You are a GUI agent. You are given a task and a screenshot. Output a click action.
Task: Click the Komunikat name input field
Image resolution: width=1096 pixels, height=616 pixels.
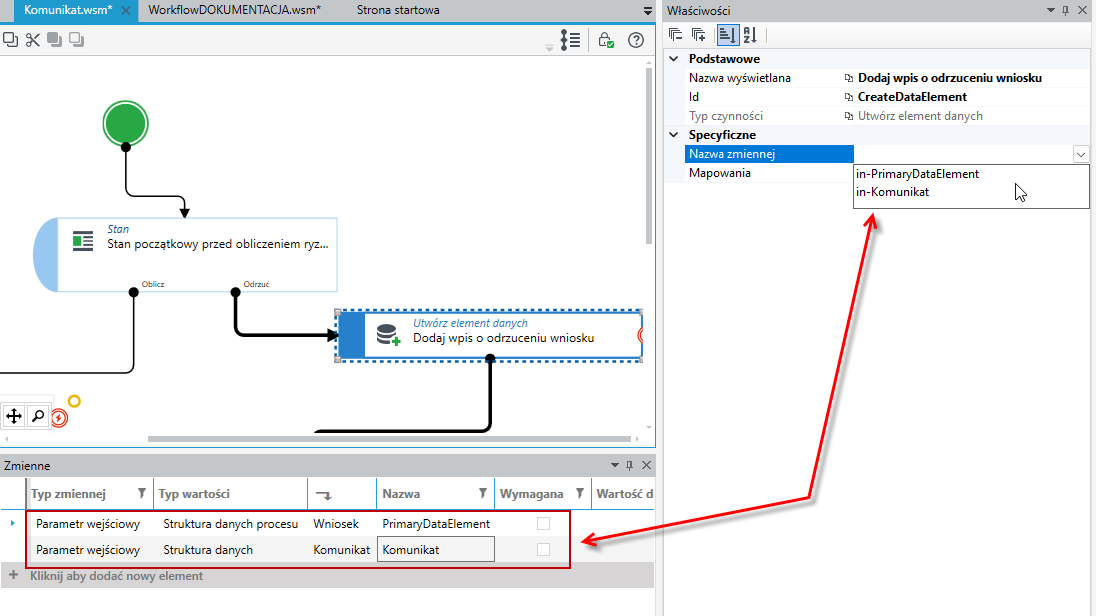pyautogui.click(x=435, y=550)
